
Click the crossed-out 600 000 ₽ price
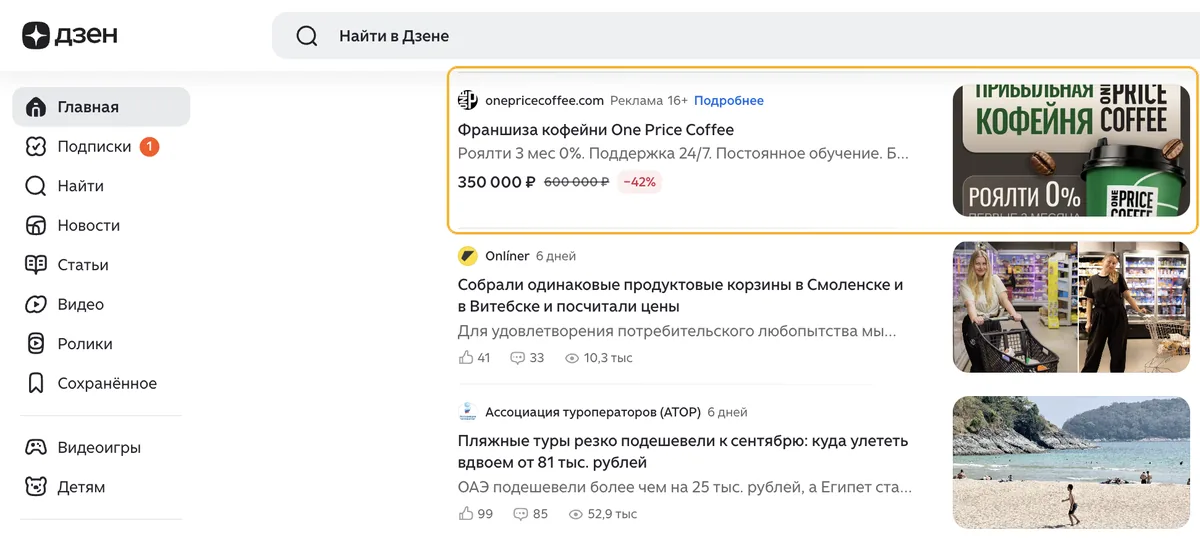(x=576, y=182)
